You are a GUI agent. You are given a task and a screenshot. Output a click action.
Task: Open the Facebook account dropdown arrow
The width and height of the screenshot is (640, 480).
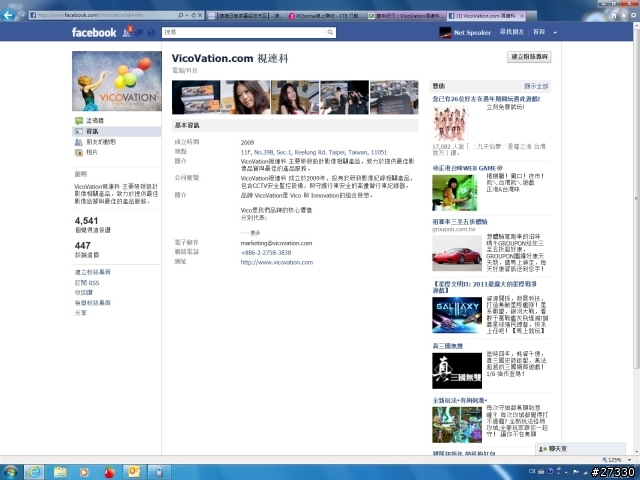click(555, 33)
